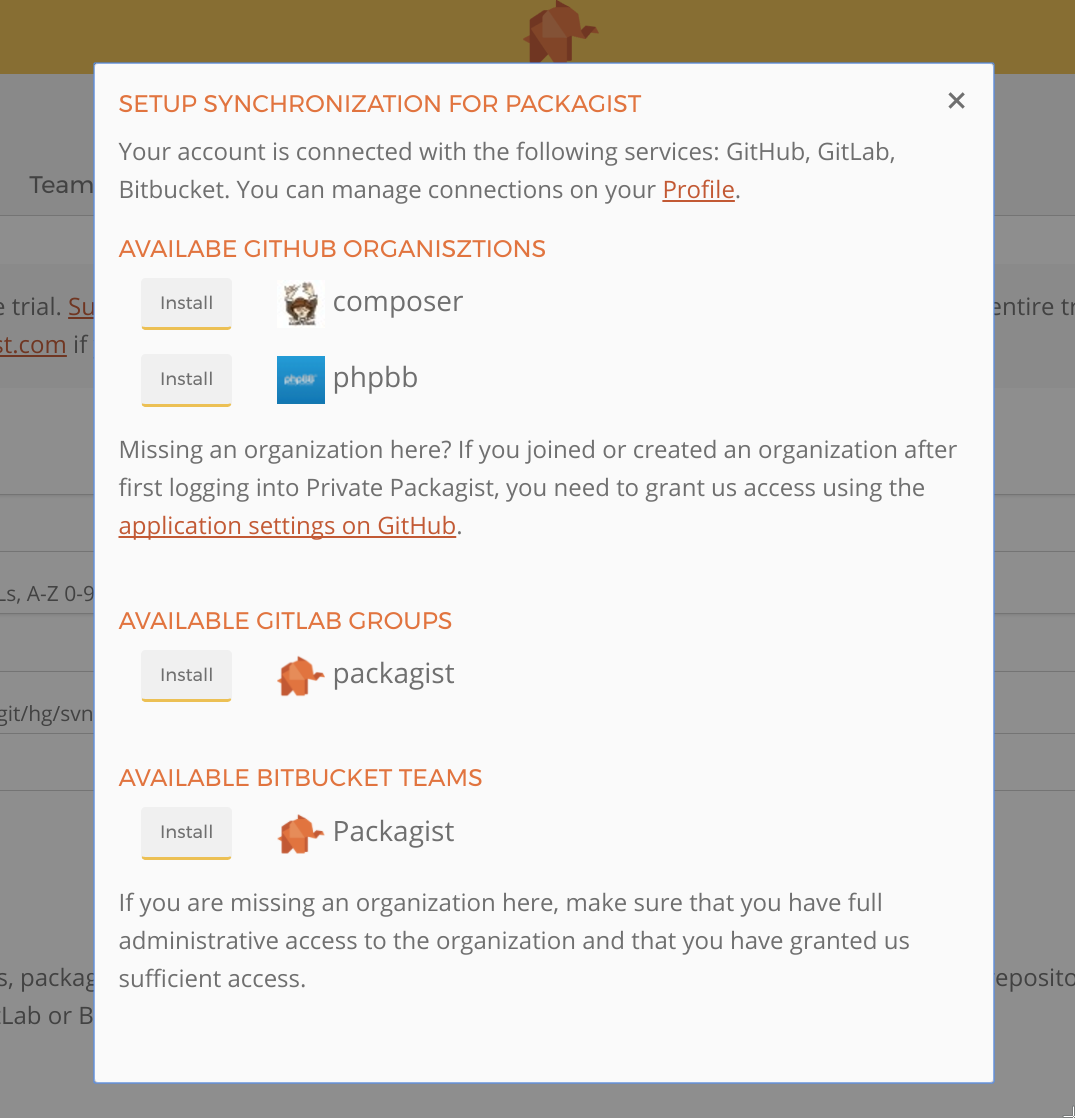The width and height of the screenshot is (1075, 1118).
Task: Click the Packagist elephant logo in header
Action: pos(560,31)
